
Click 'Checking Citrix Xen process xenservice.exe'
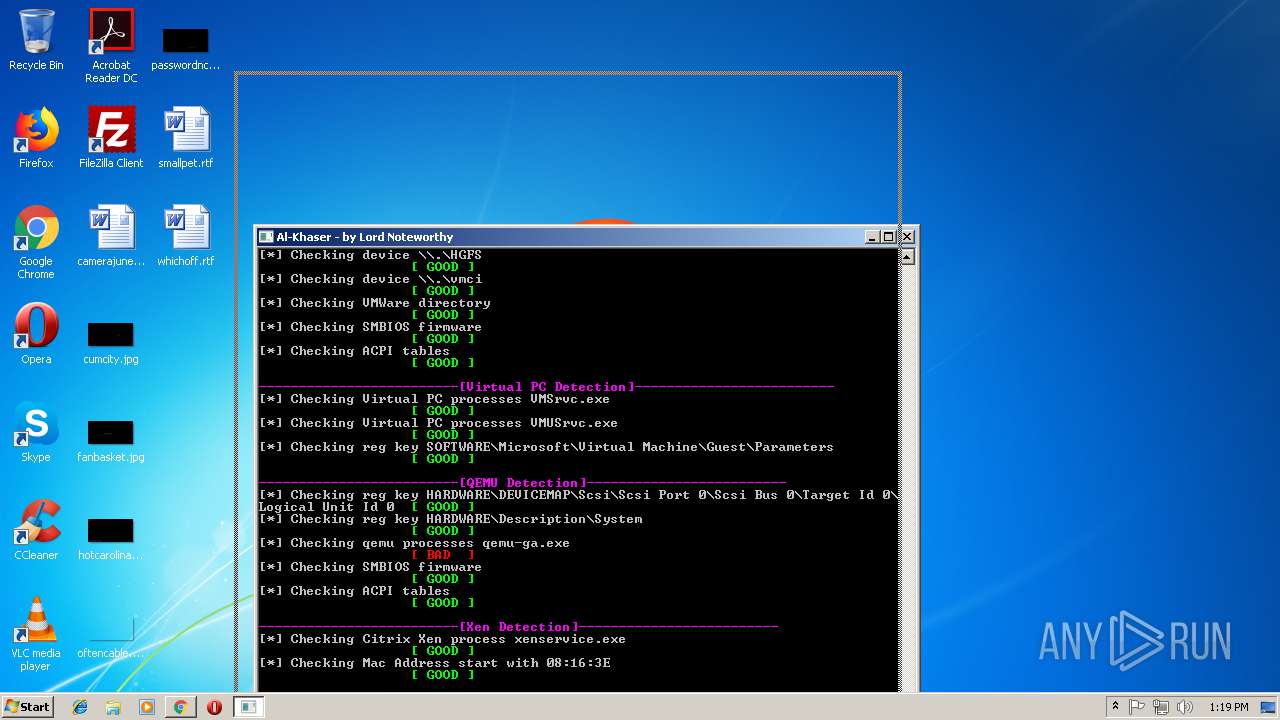[442, 639]
